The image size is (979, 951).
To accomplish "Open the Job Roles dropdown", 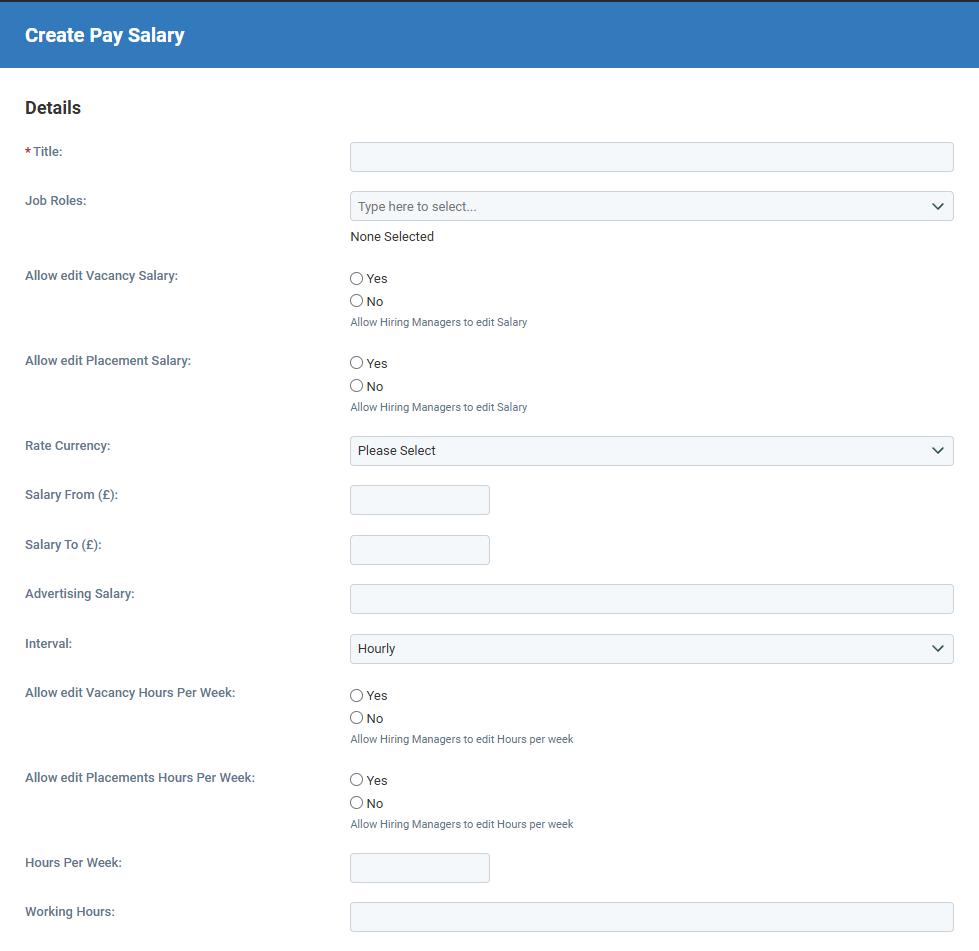I will [651, 206].
